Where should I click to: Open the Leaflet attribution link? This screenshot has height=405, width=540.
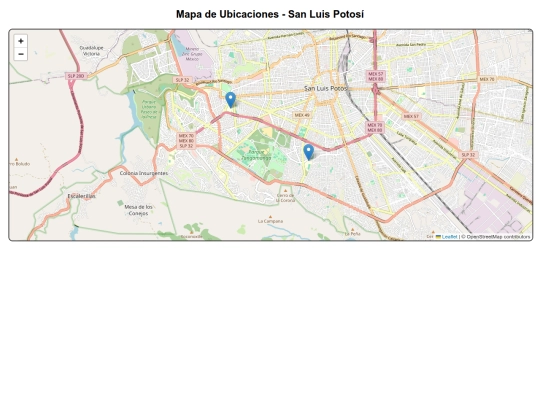pos(447,237)
